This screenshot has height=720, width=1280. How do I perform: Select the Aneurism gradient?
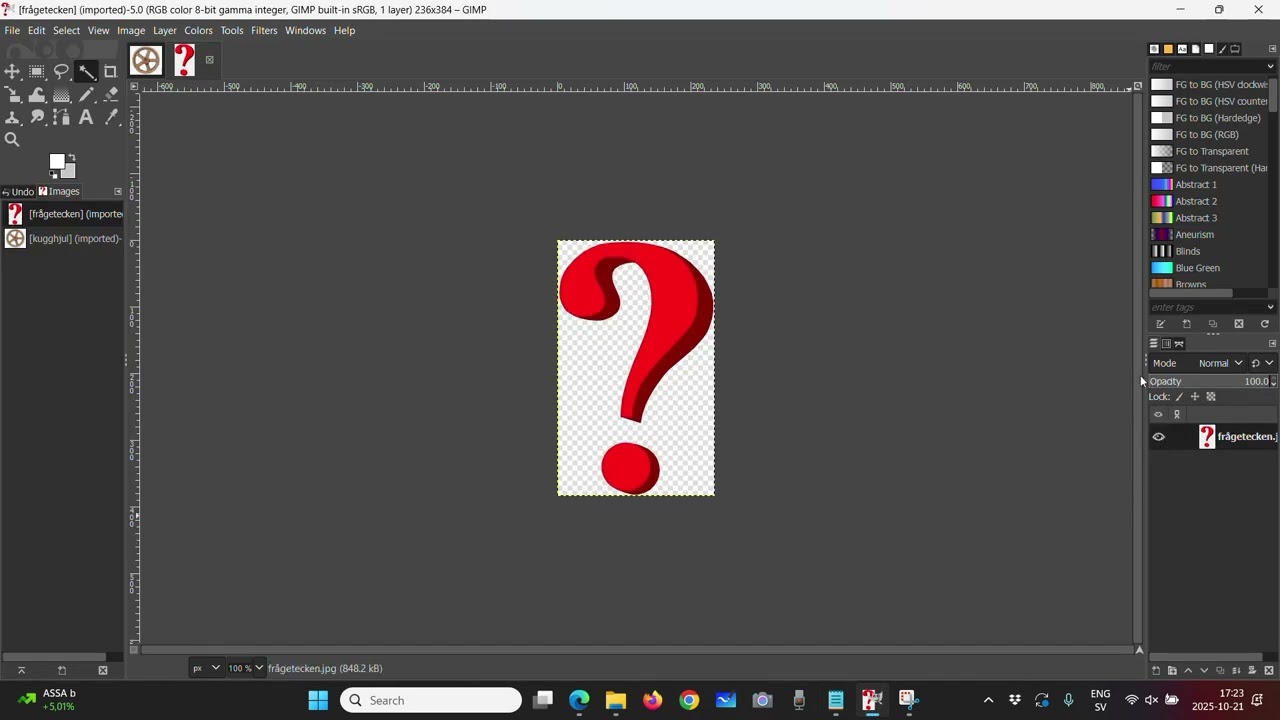coord(1209,235)
